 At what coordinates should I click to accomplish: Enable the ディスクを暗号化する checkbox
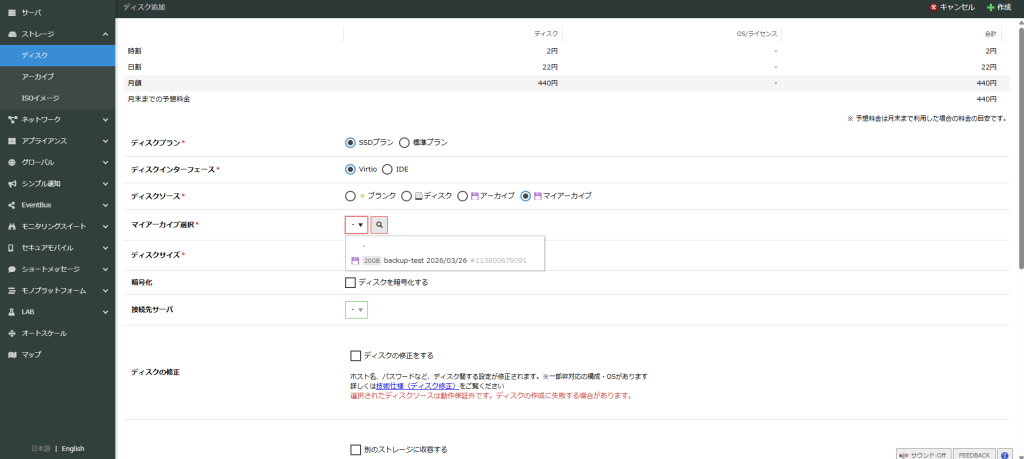tap(351, 282)
